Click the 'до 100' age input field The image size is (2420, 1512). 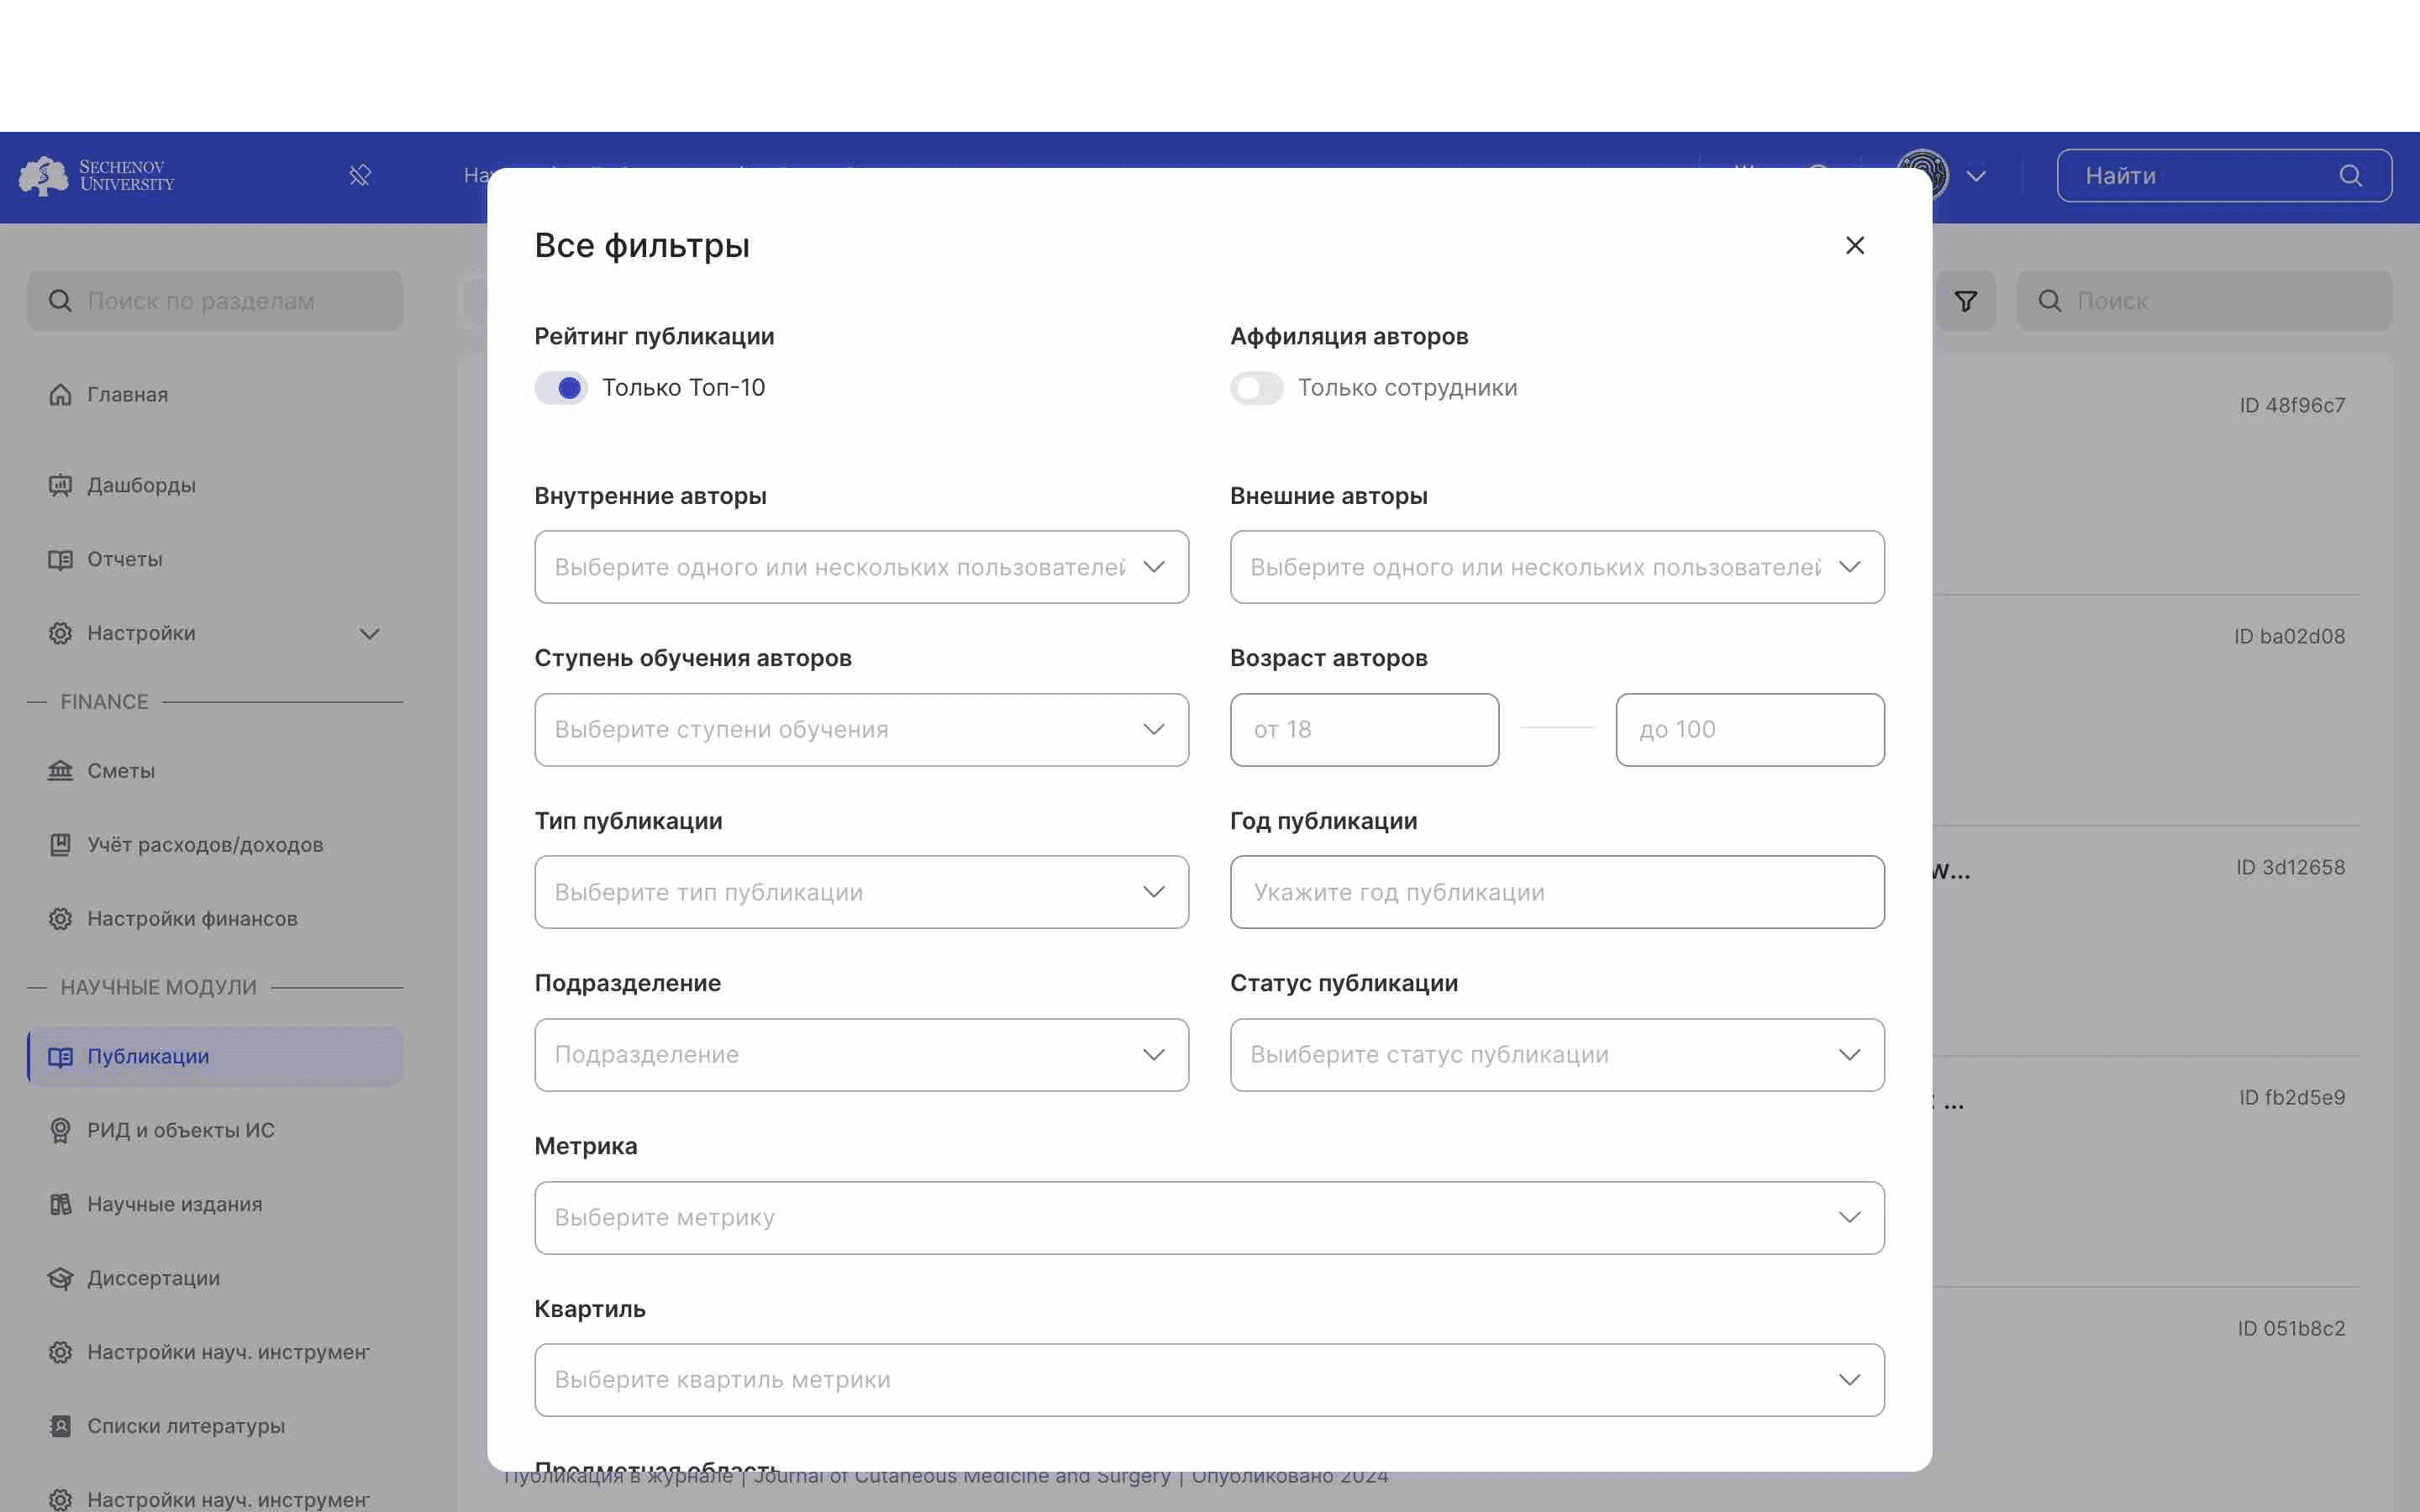1750,730
